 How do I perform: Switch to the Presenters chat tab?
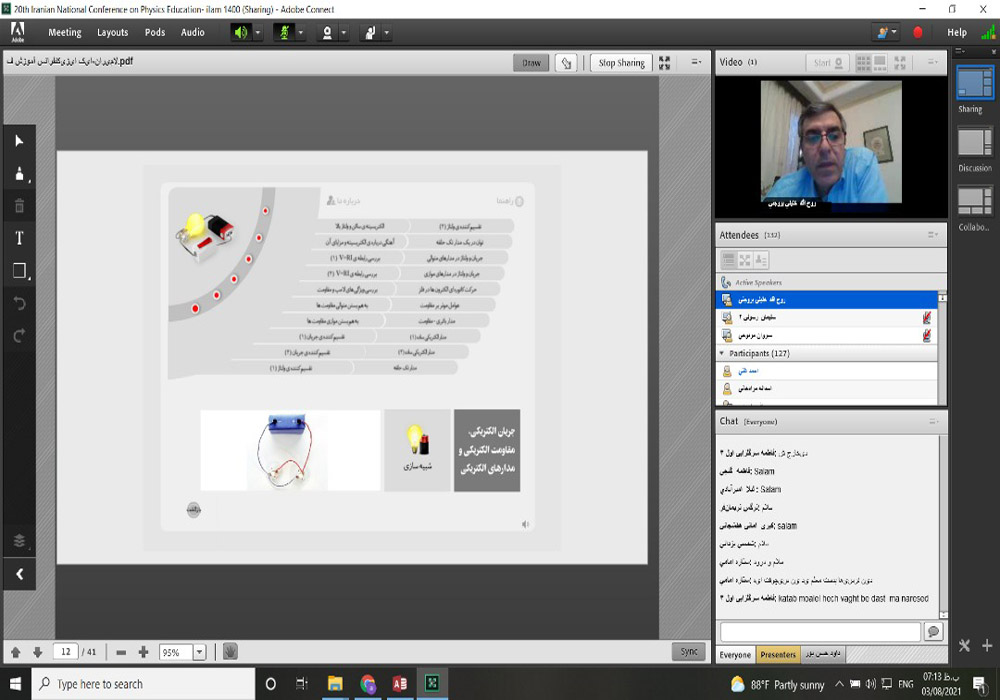point(778,655)
